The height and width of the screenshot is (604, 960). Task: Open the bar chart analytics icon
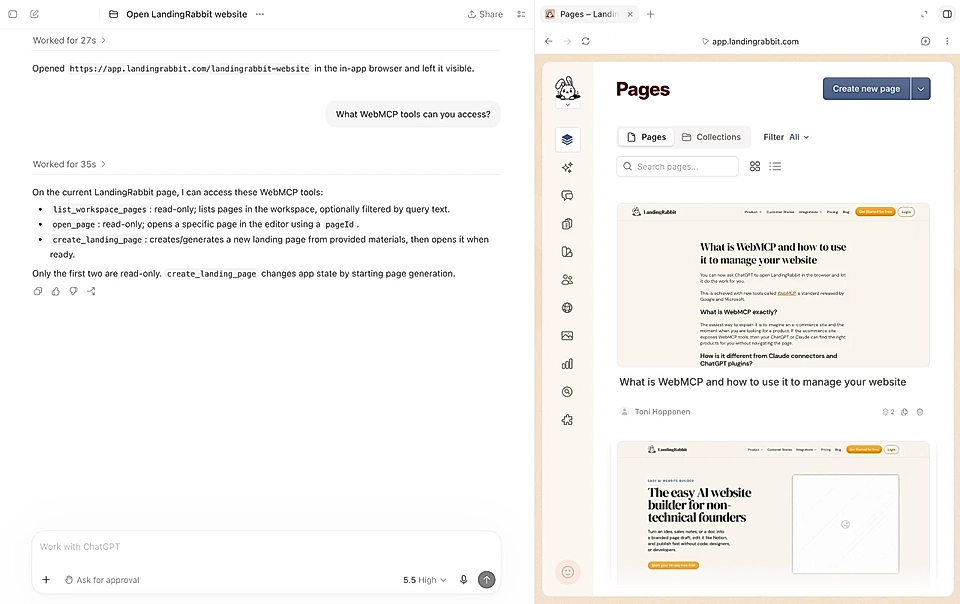[567, 364]
